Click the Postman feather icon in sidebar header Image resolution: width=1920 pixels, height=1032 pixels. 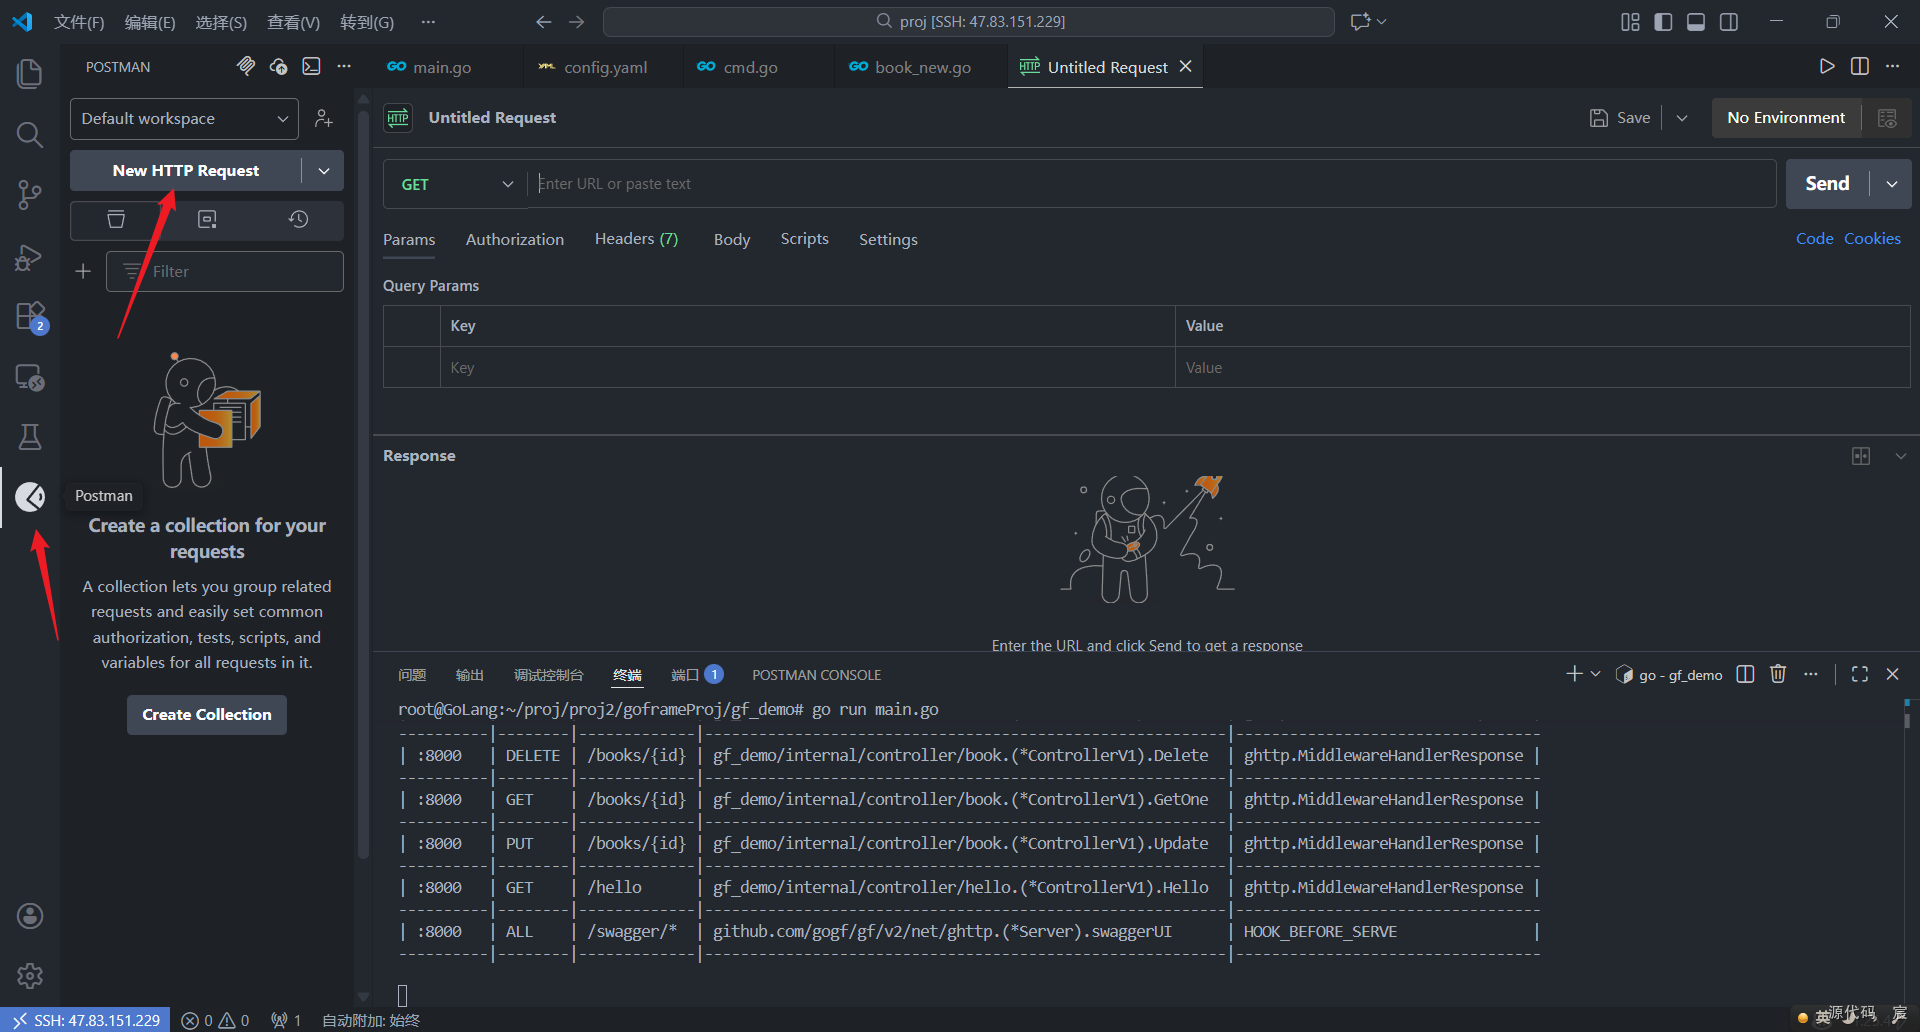pos(246,66)
